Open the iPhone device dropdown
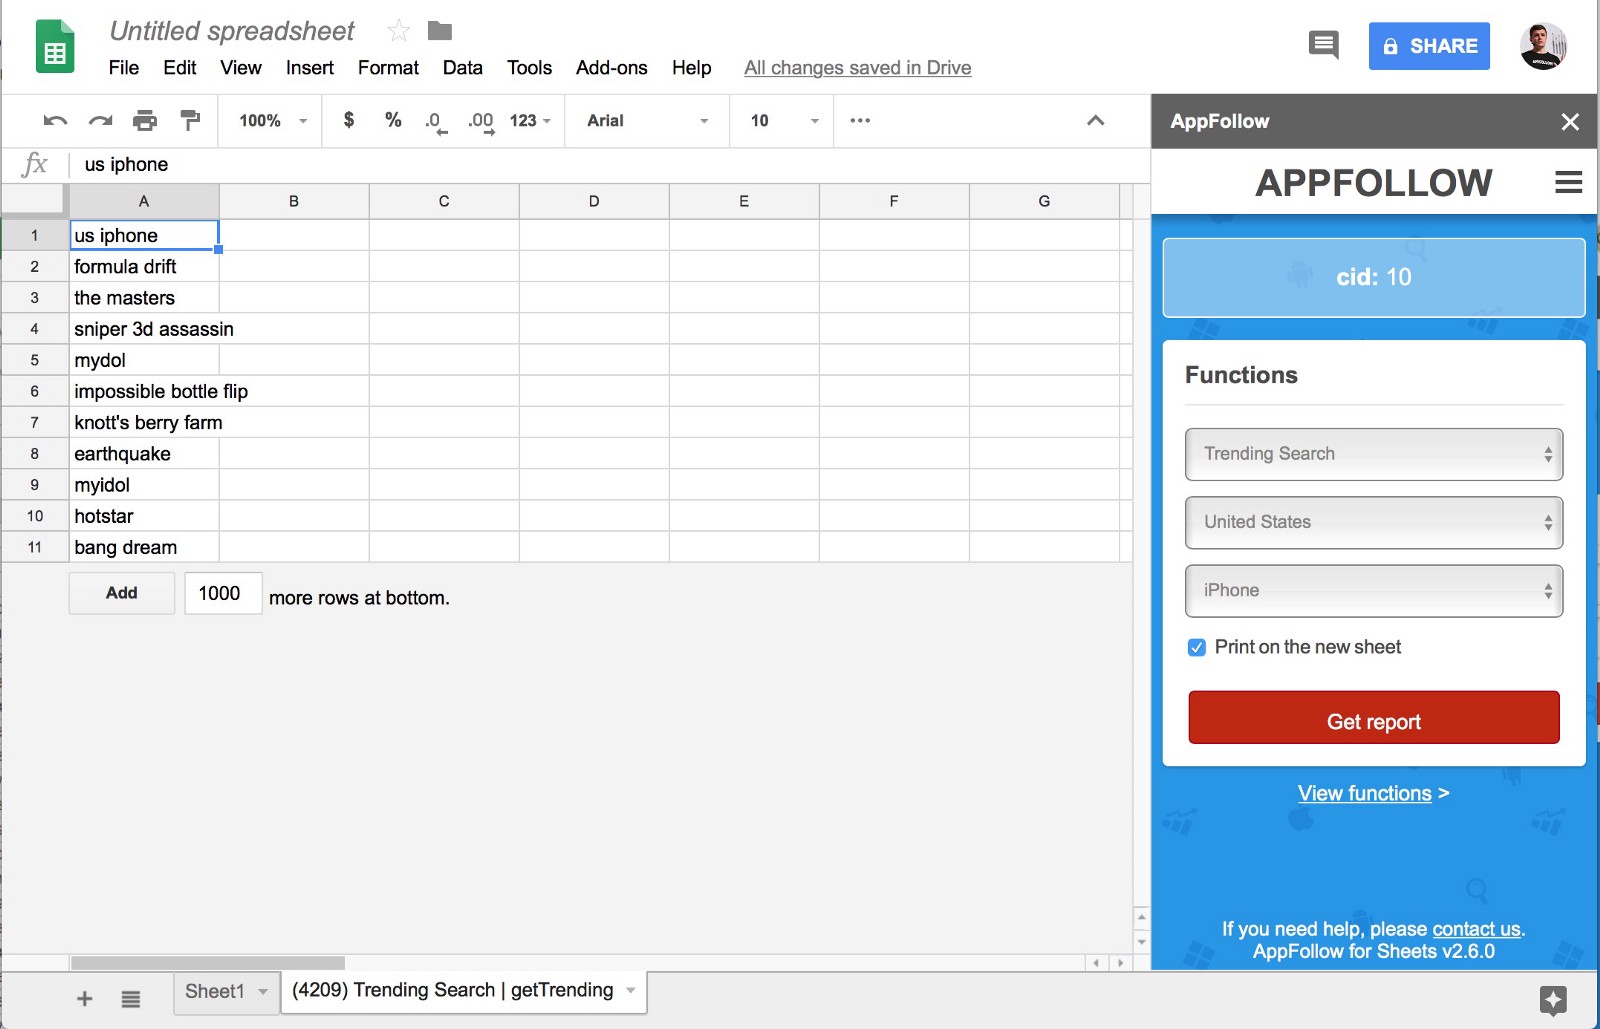Image resolution: width=1600 pixels, height=1029 pixels. (1373, 591)
